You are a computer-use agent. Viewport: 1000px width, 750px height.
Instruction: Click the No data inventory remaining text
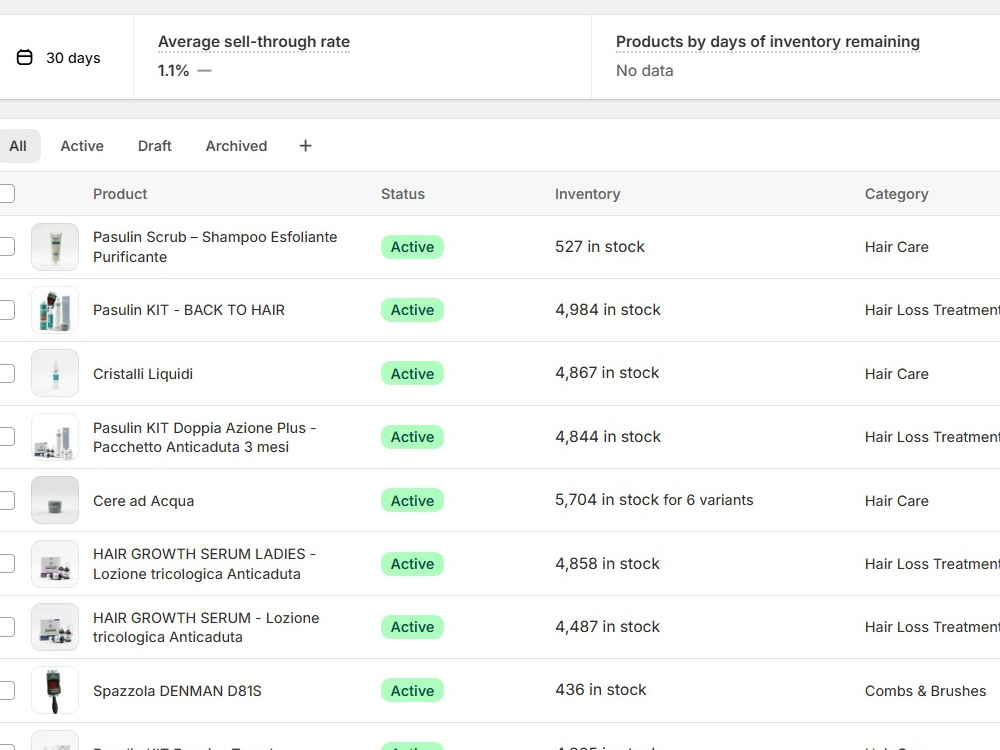click(x=645, y=71)
